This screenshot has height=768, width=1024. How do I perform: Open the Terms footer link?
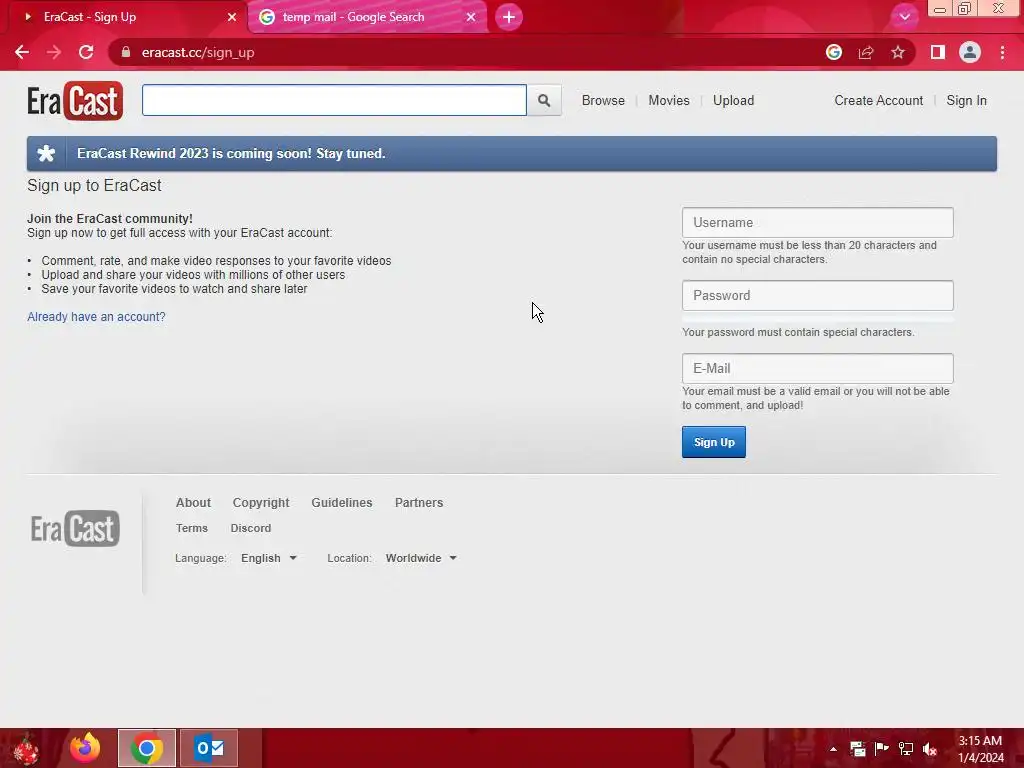tap(191, 528)
